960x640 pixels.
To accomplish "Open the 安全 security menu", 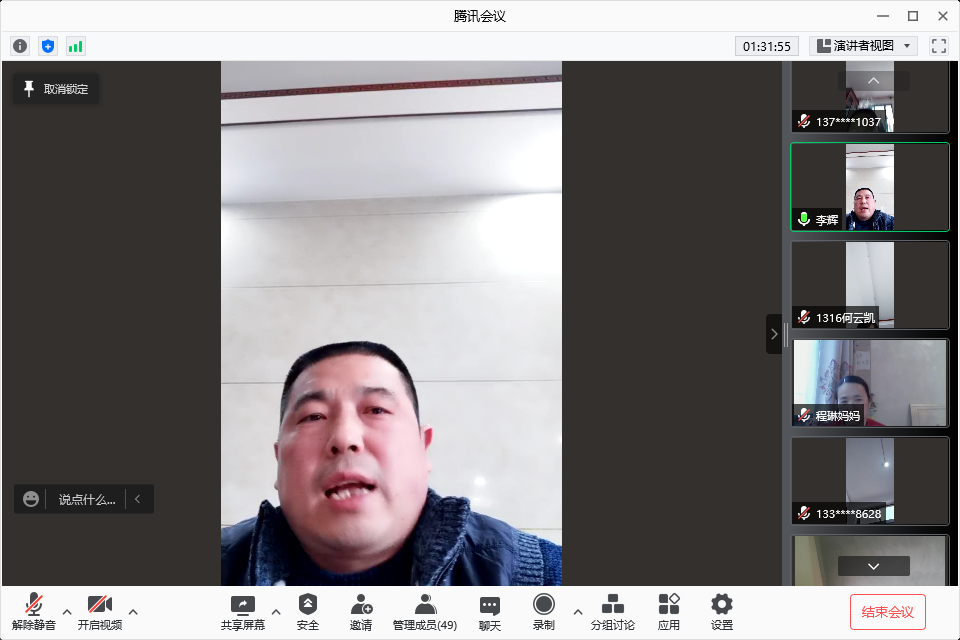I will click(x=307, y=612).
